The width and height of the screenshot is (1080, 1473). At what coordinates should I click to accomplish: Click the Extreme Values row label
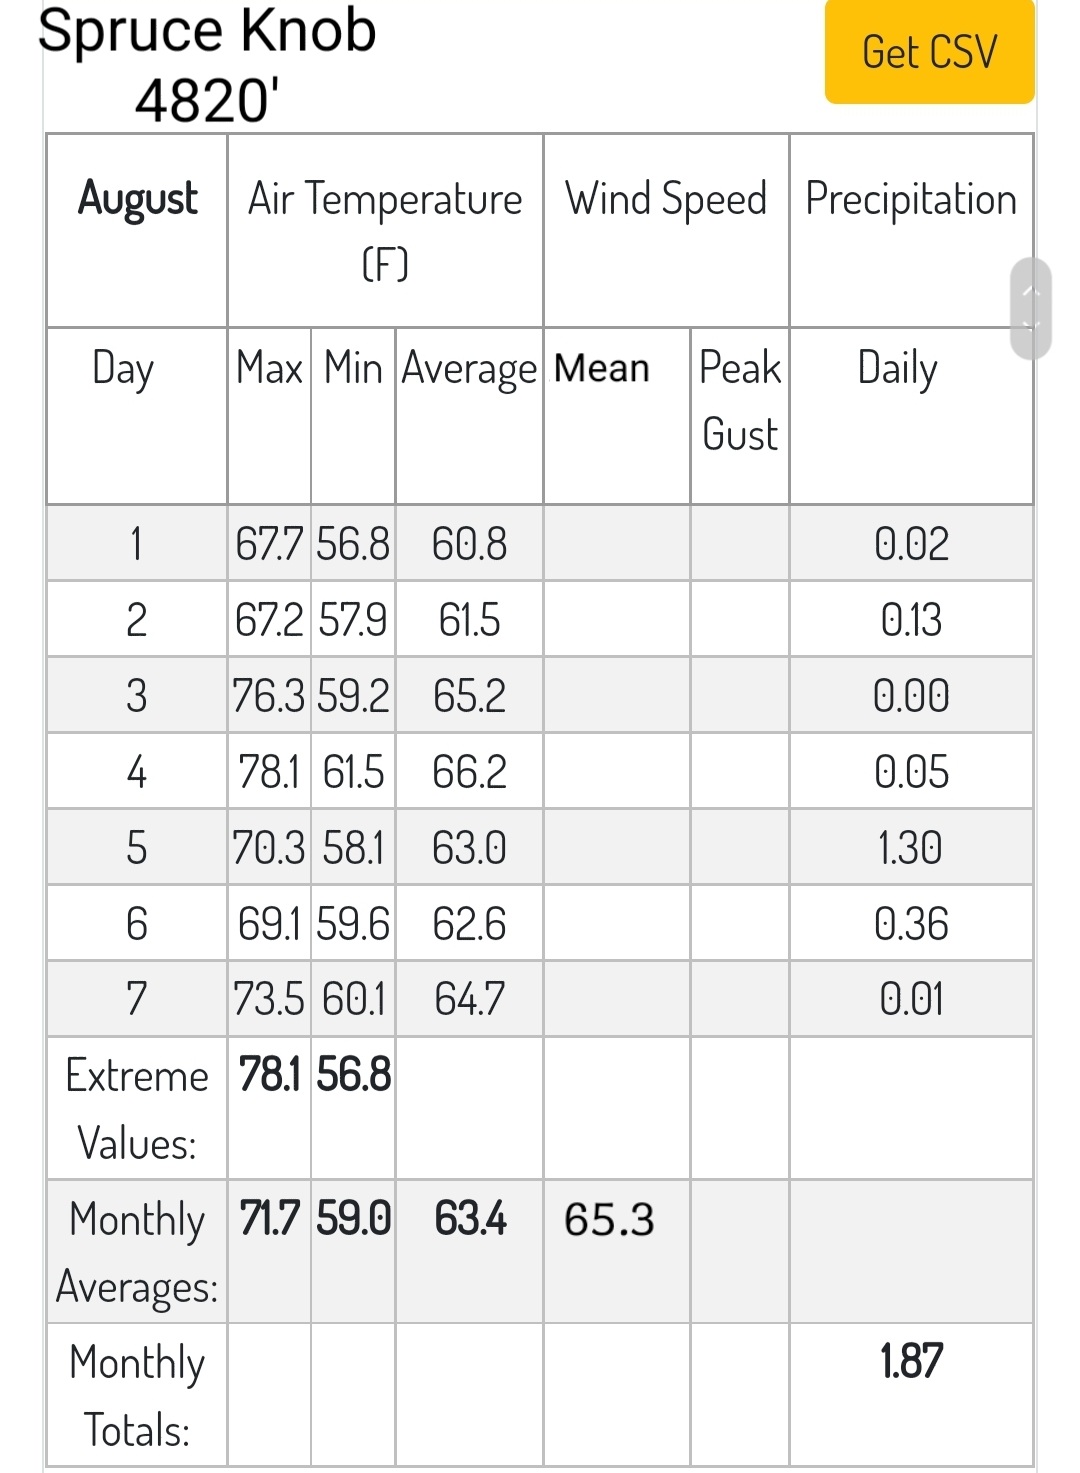tap(137, 1109)
